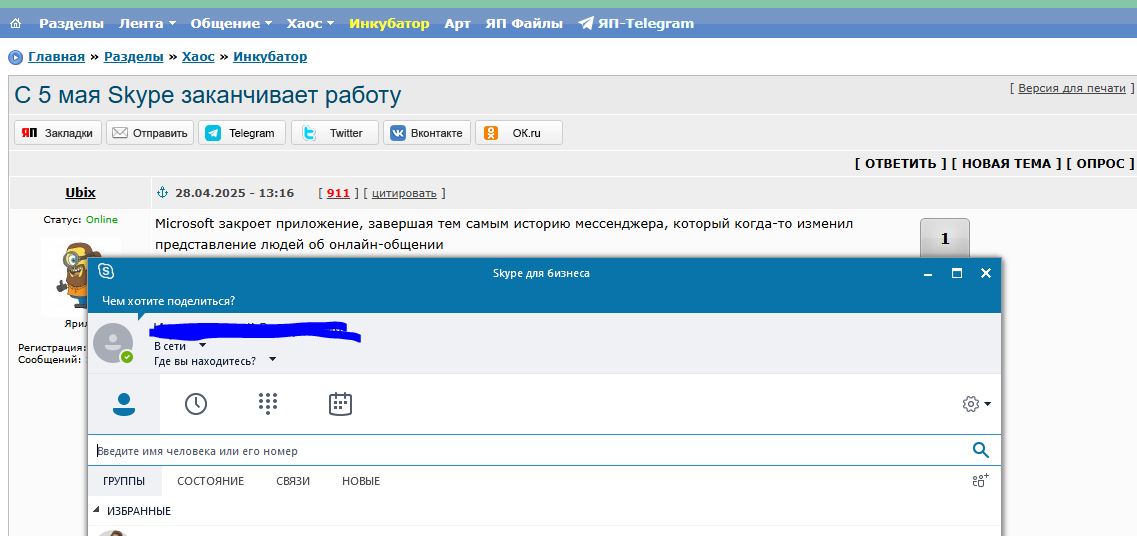Screen dimensions: 1137x536
Task: Click the post rating button showing 1
Action: tap(944, 239)
